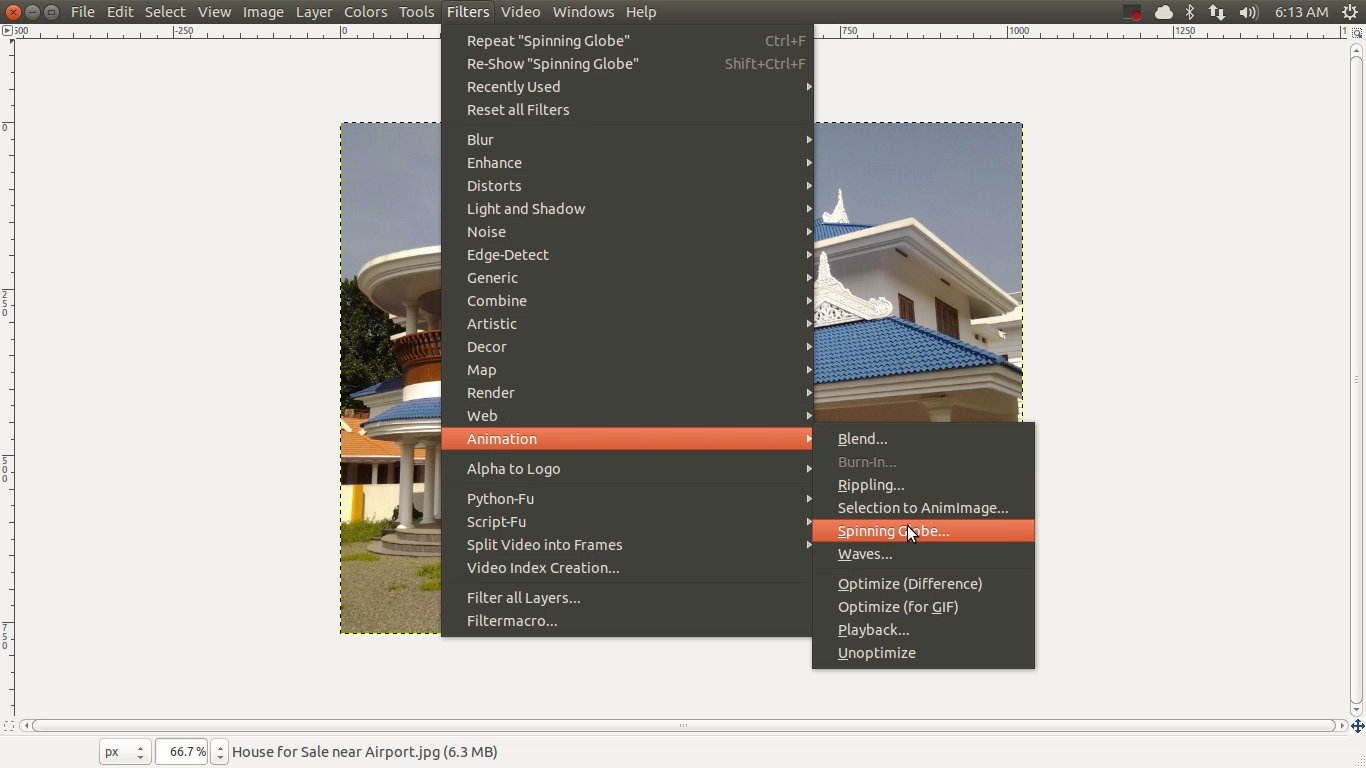1366x768 pixels.
Task: Expand the Recently Used submenu
Action: coord(513,87)
